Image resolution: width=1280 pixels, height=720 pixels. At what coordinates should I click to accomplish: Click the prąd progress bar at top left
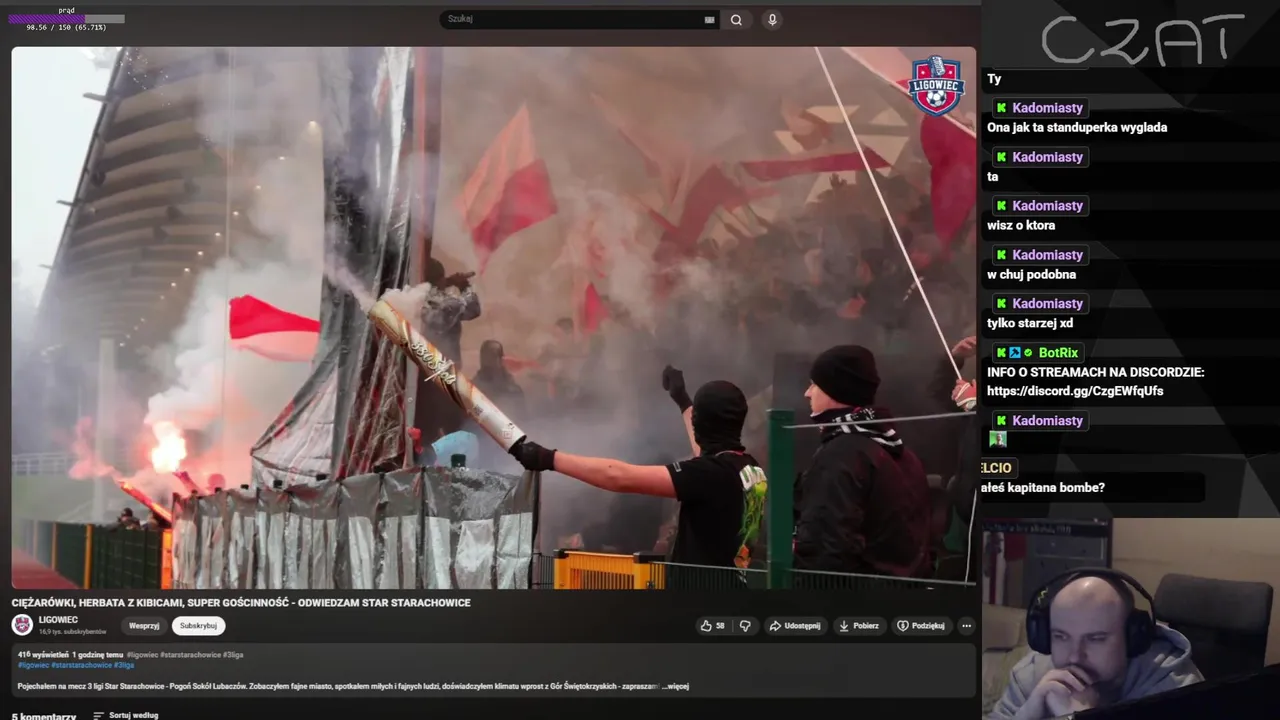67,19
